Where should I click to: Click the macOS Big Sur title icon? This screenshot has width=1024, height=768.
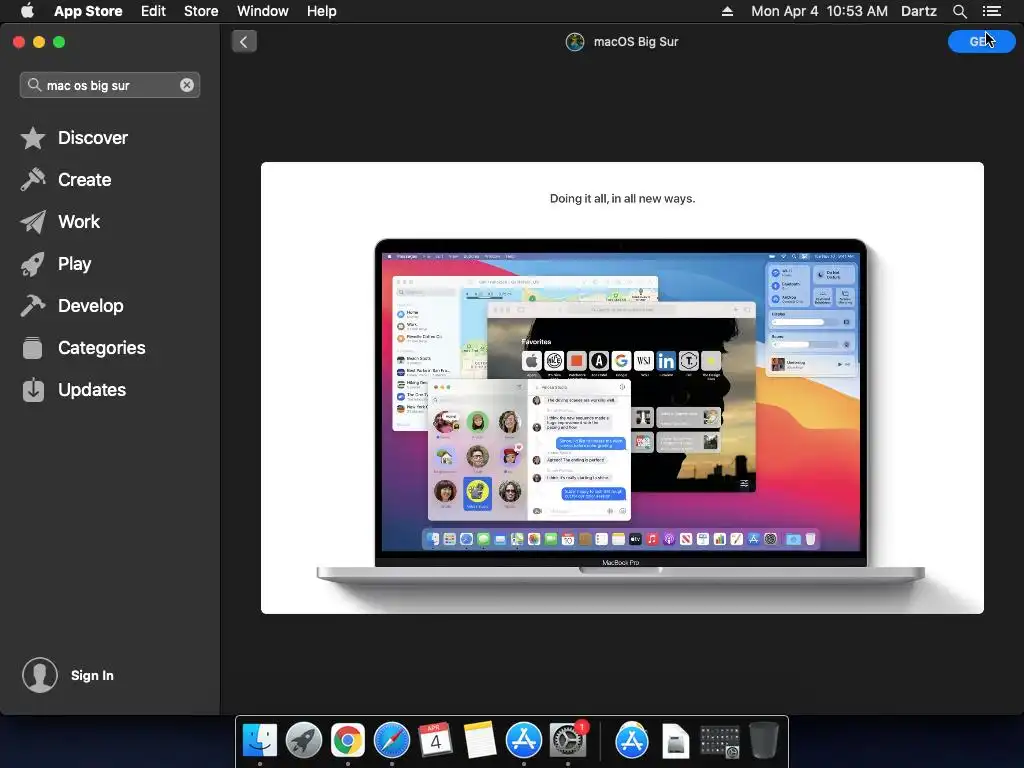[575, 42]
